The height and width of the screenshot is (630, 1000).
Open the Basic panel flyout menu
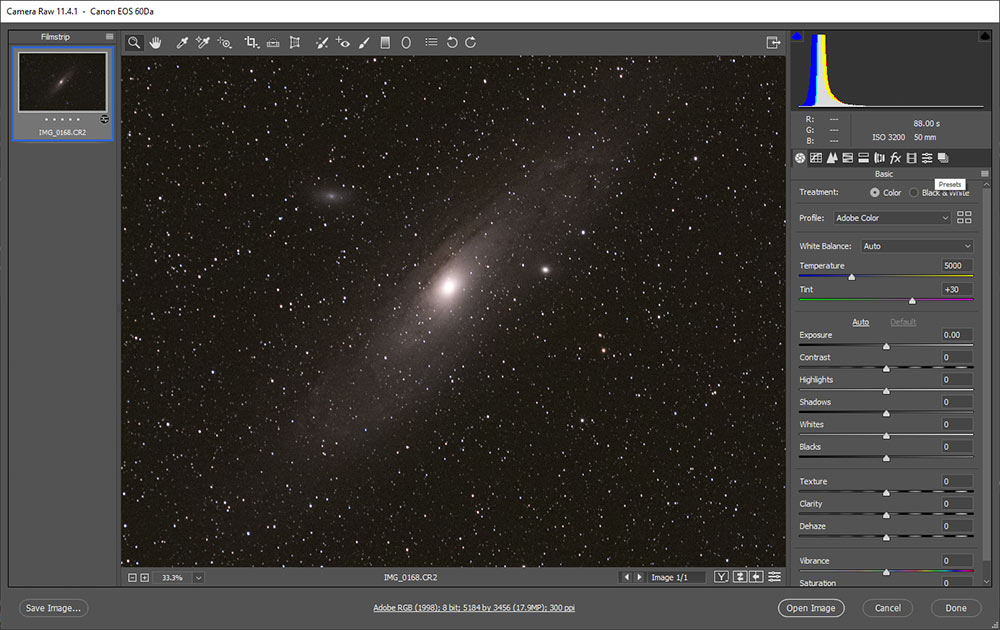coord(984,172)
